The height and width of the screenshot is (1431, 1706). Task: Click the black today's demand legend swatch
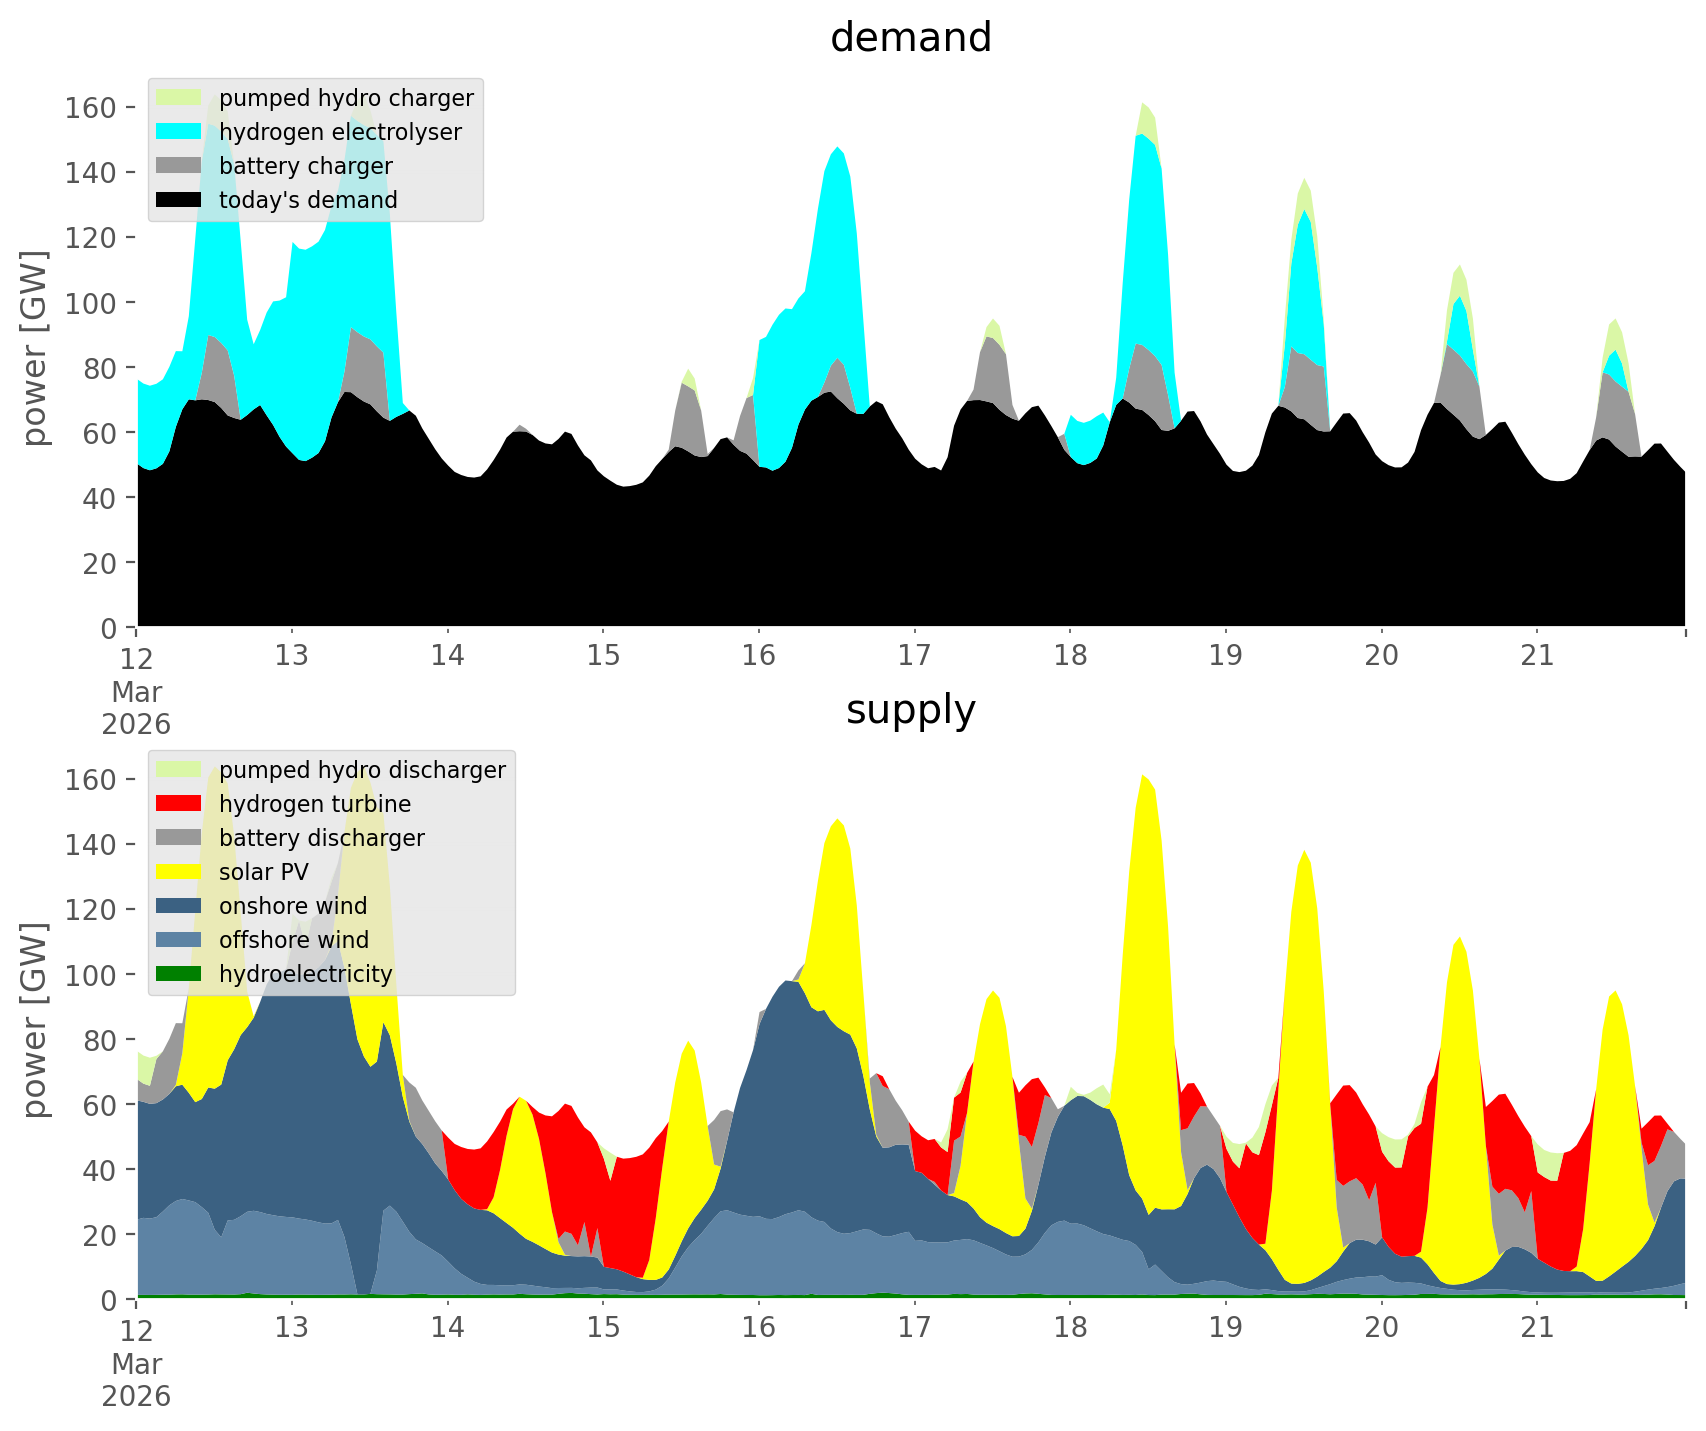point(180,200)
